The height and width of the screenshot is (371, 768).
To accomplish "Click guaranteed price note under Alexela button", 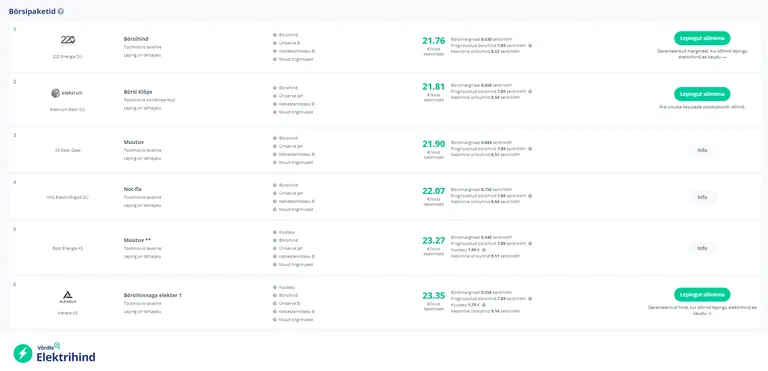I will (702, 310).
